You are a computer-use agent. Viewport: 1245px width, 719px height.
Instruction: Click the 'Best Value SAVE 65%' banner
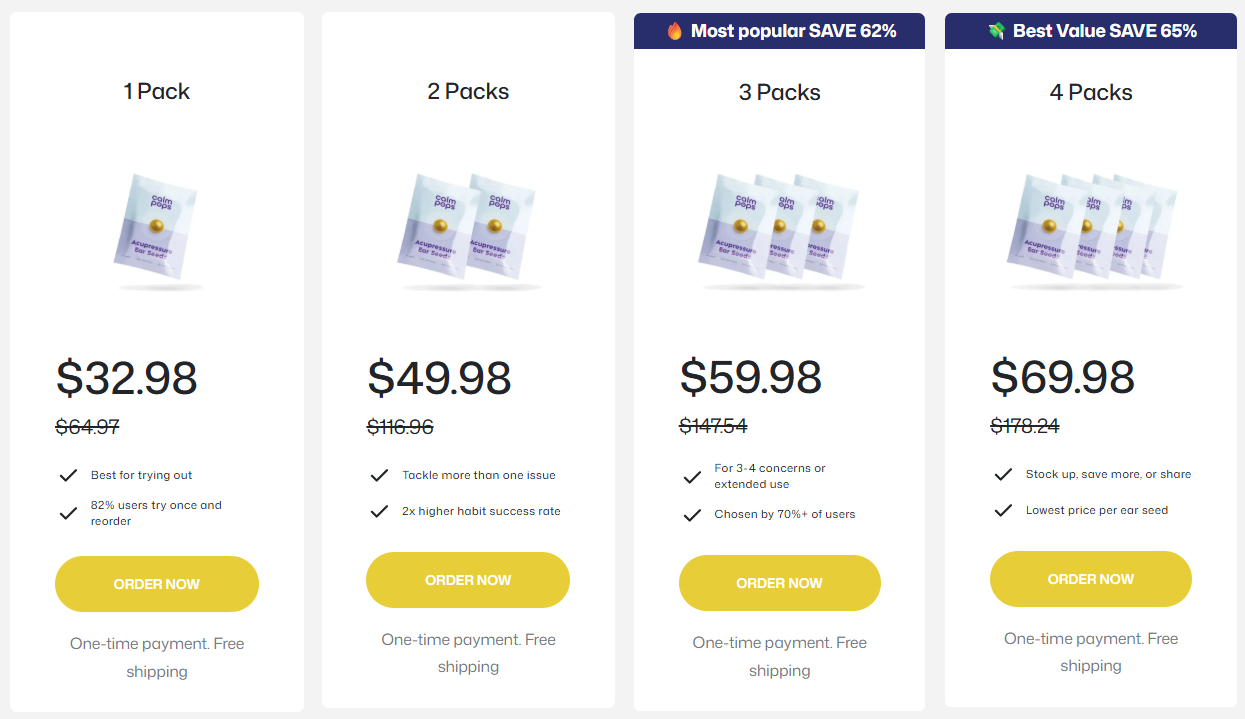pyautogui.click(x=1090, y=30)
